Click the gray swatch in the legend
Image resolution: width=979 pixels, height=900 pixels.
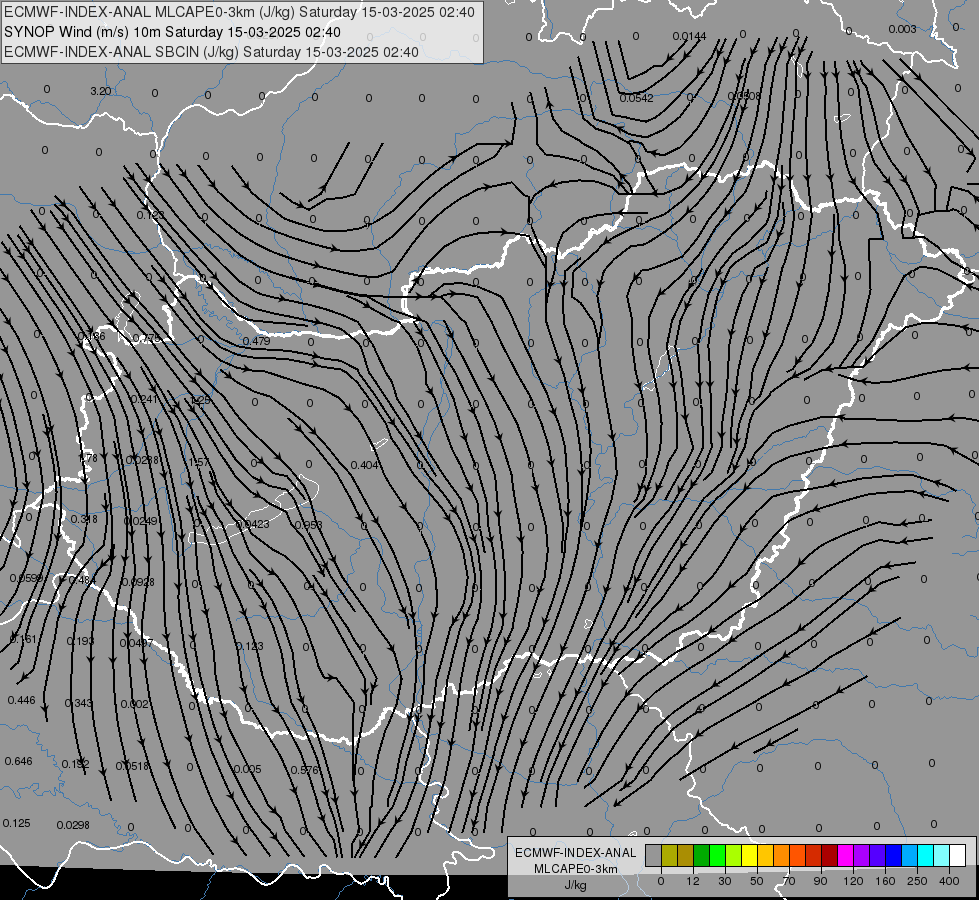[x=653, y=855]
